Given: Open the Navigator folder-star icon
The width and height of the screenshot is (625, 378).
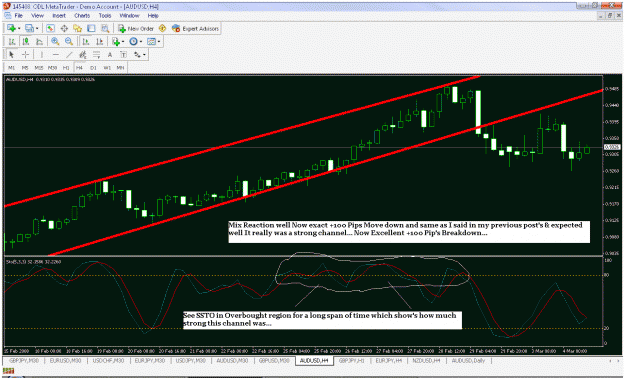Looking at the screenshot, I should pyautogui.click(x=77, y=28).
